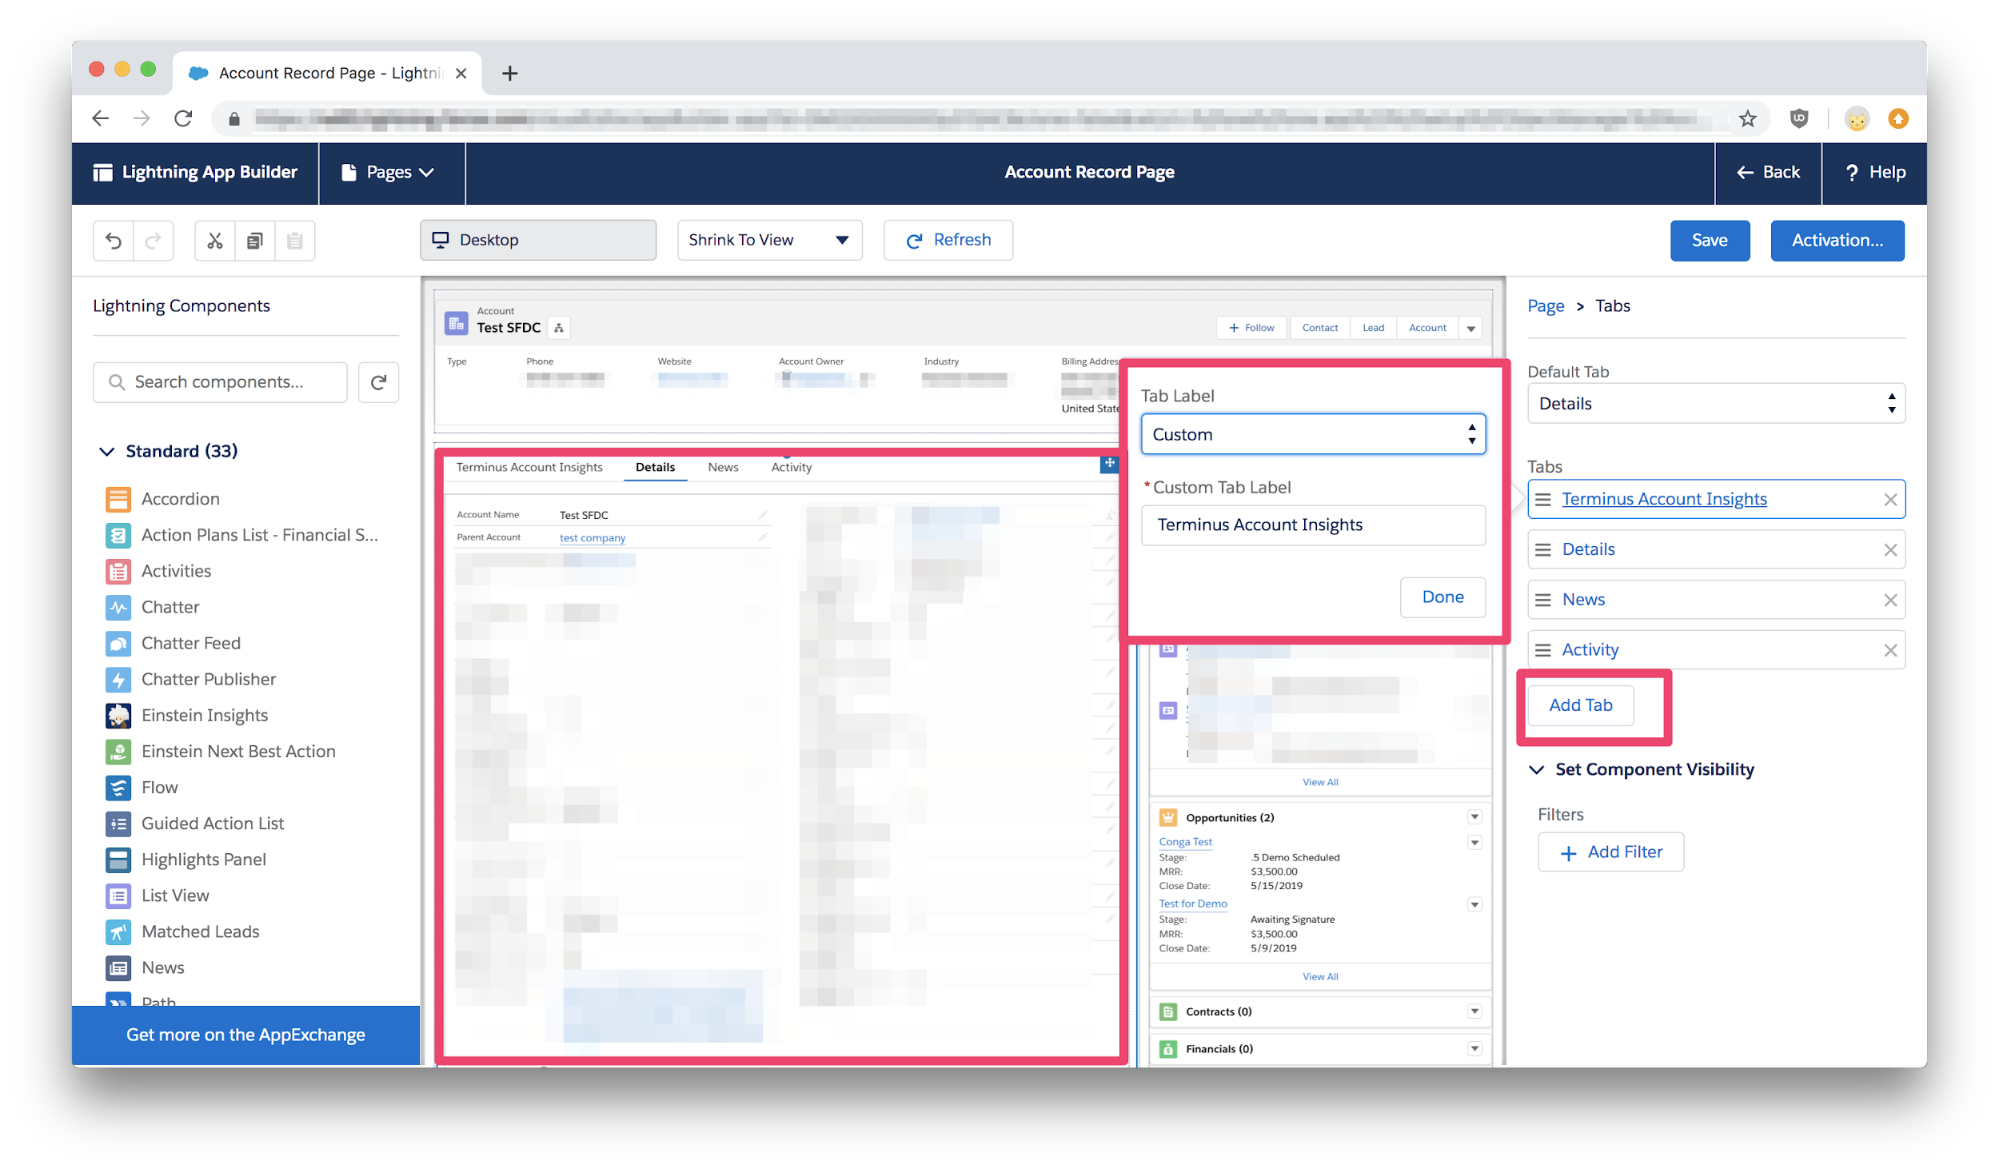Screen dimensions: 1999x1171
Task: Open the Shrink To View dropdown
Action: 769,240
